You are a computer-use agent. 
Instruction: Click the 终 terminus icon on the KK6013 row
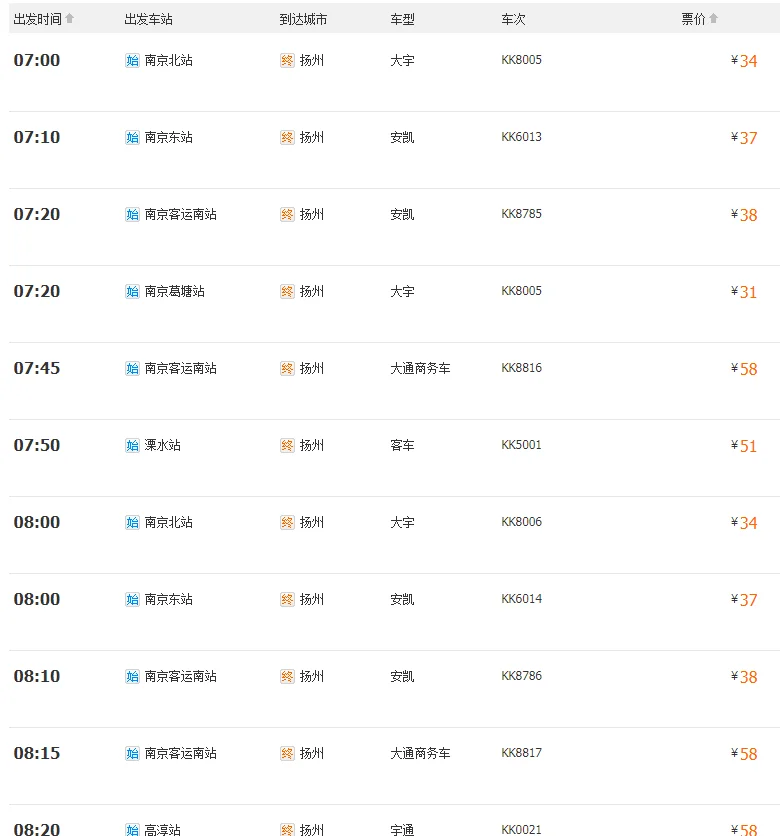tap(287, 137)
